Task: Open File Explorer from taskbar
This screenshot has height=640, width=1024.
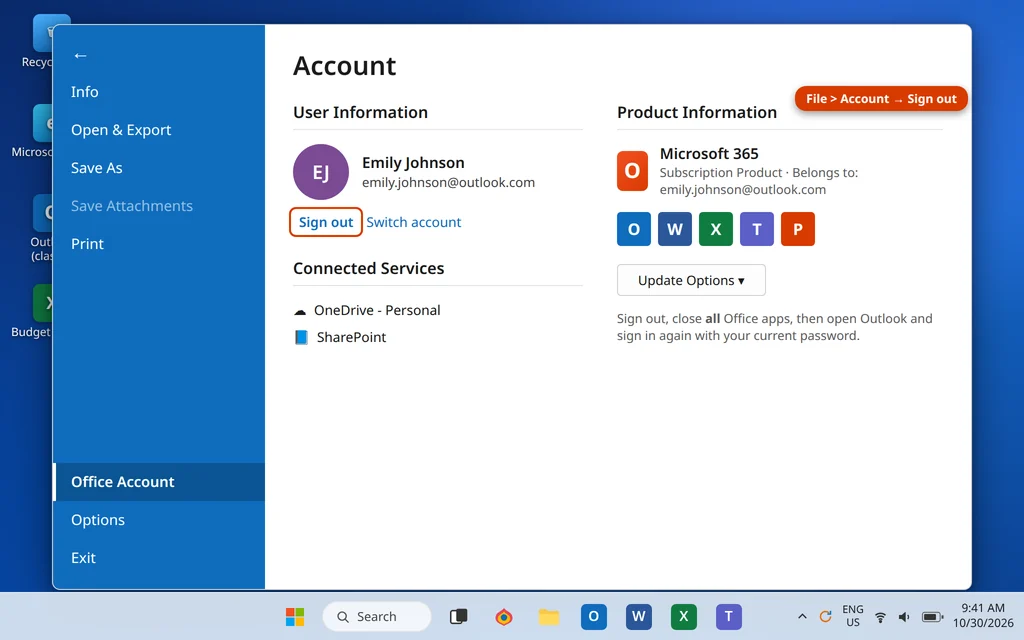Action: 549,616
